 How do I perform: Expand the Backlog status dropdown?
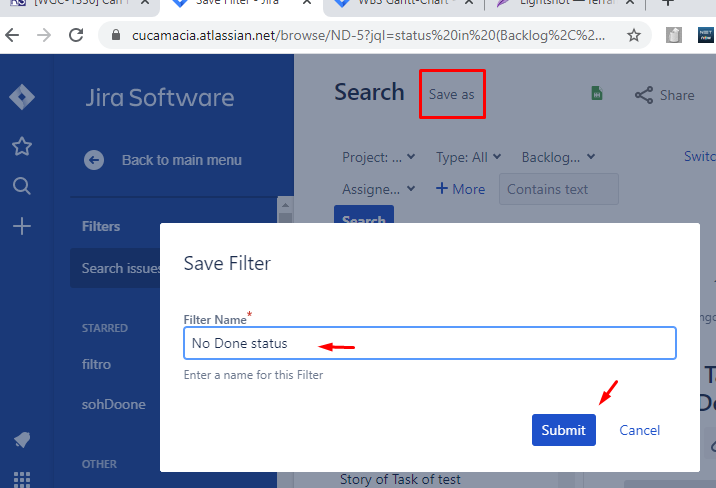pyautogui.click(x=558, y=157)
